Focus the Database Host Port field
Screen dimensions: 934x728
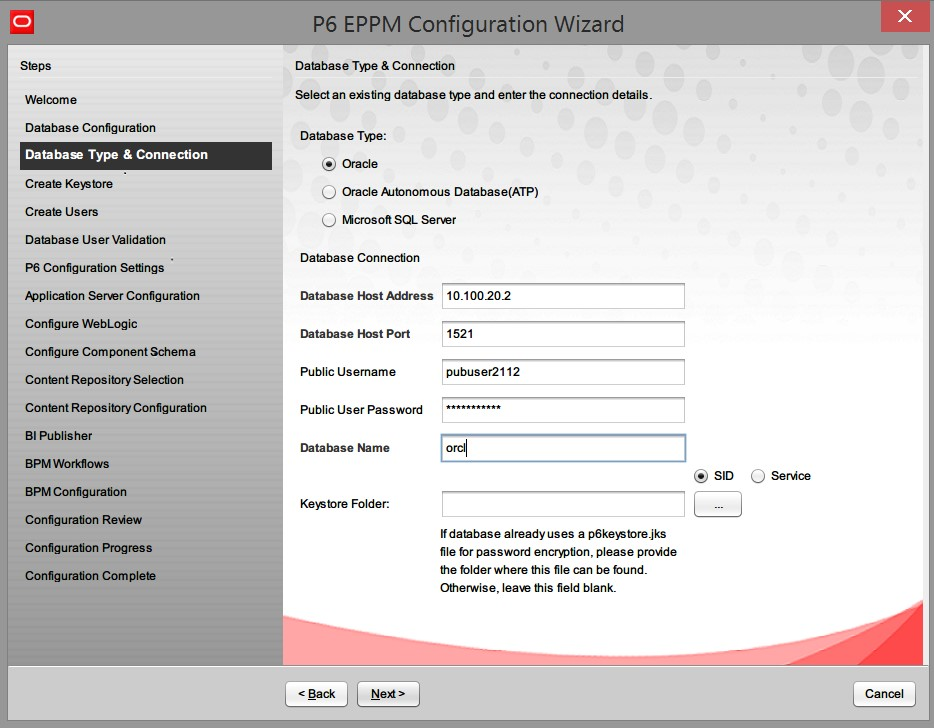563,334
